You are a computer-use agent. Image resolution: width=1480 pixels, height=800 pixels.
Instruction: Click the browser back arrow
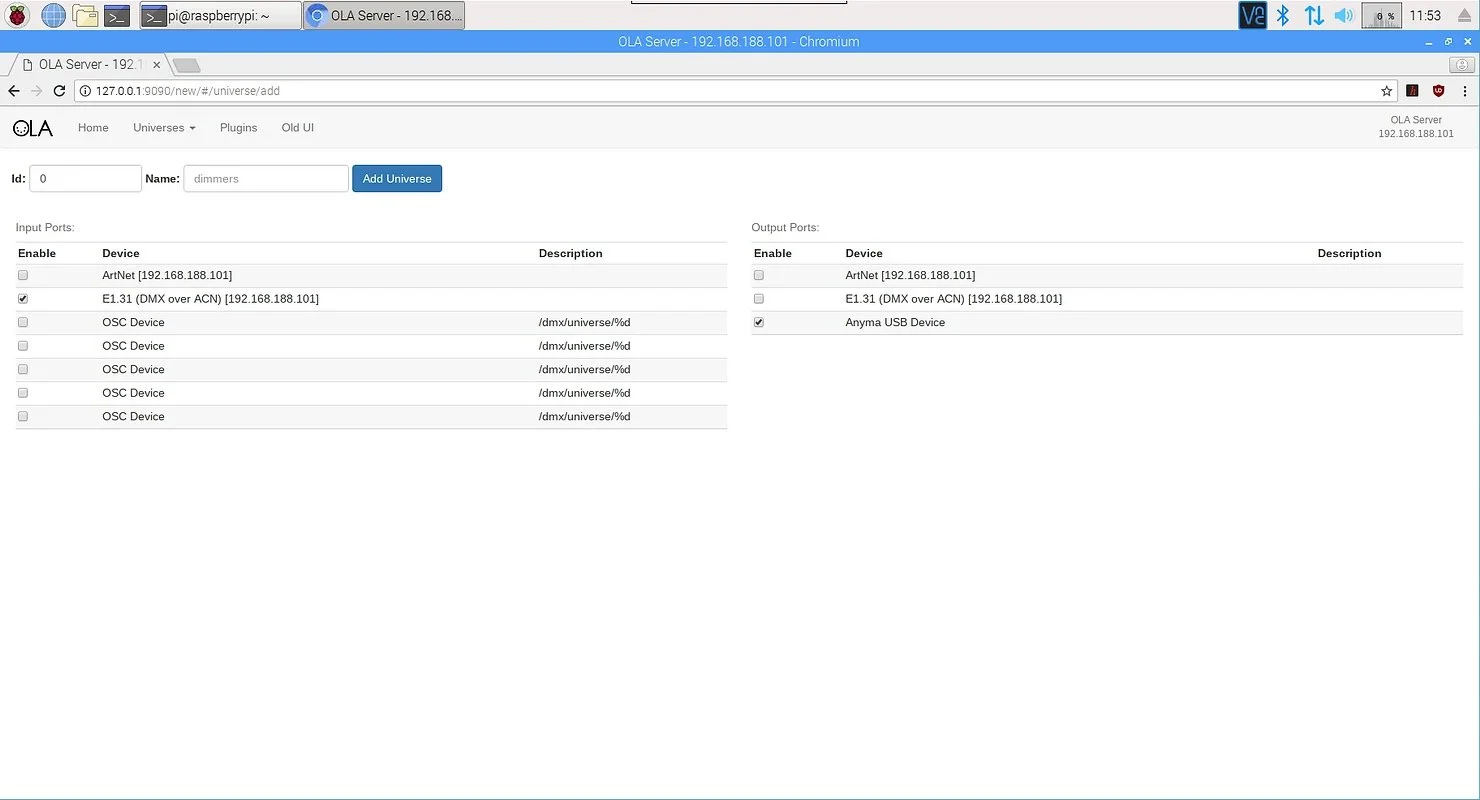click(x=14, y=90)
